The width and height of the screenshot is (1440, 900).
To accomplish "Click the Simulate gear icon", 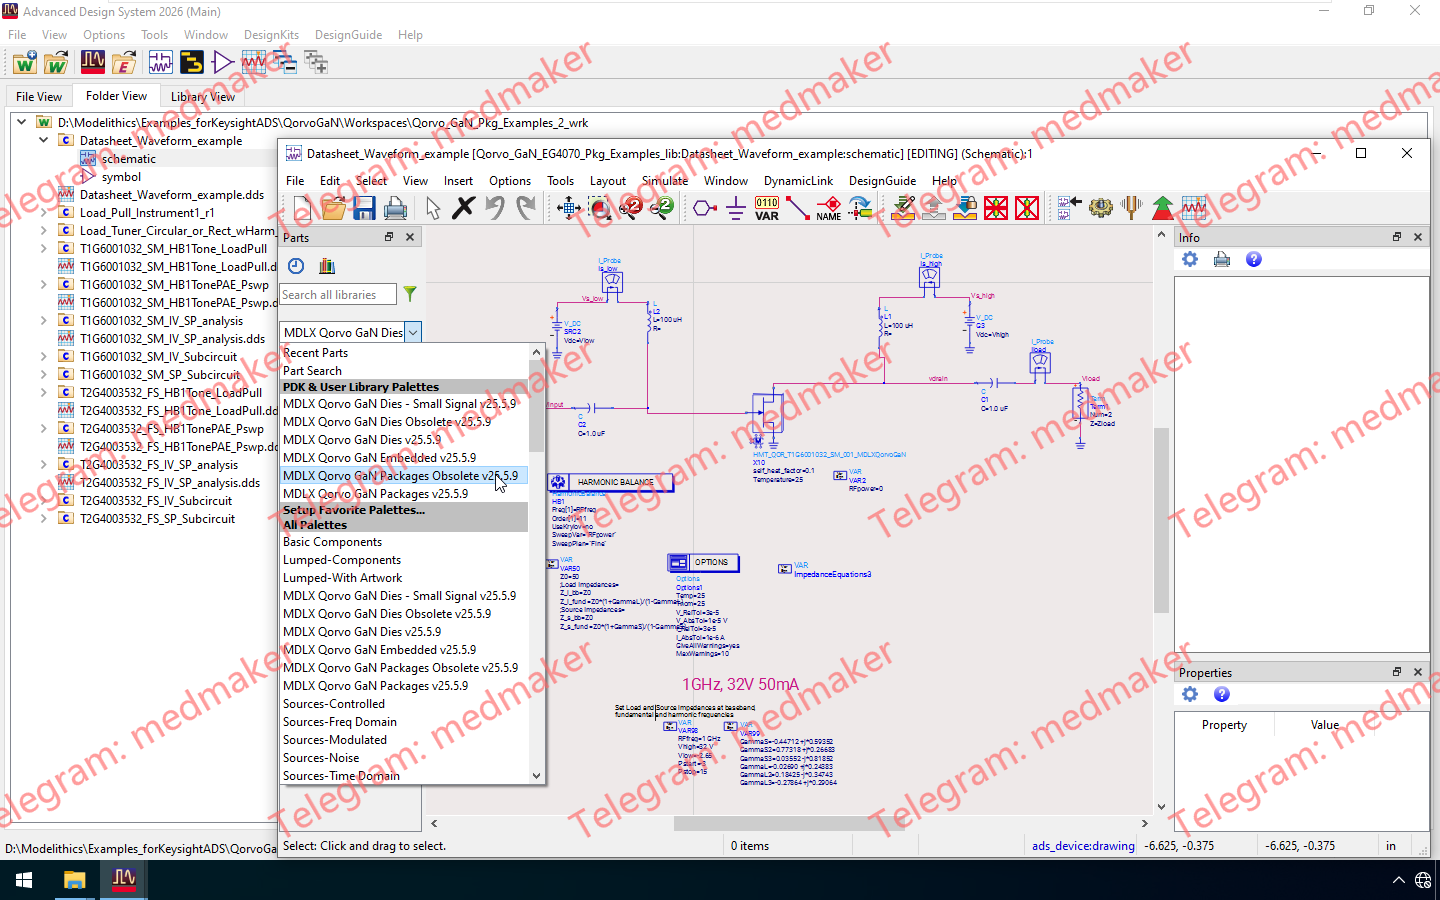I will (x=1101, y=208).
